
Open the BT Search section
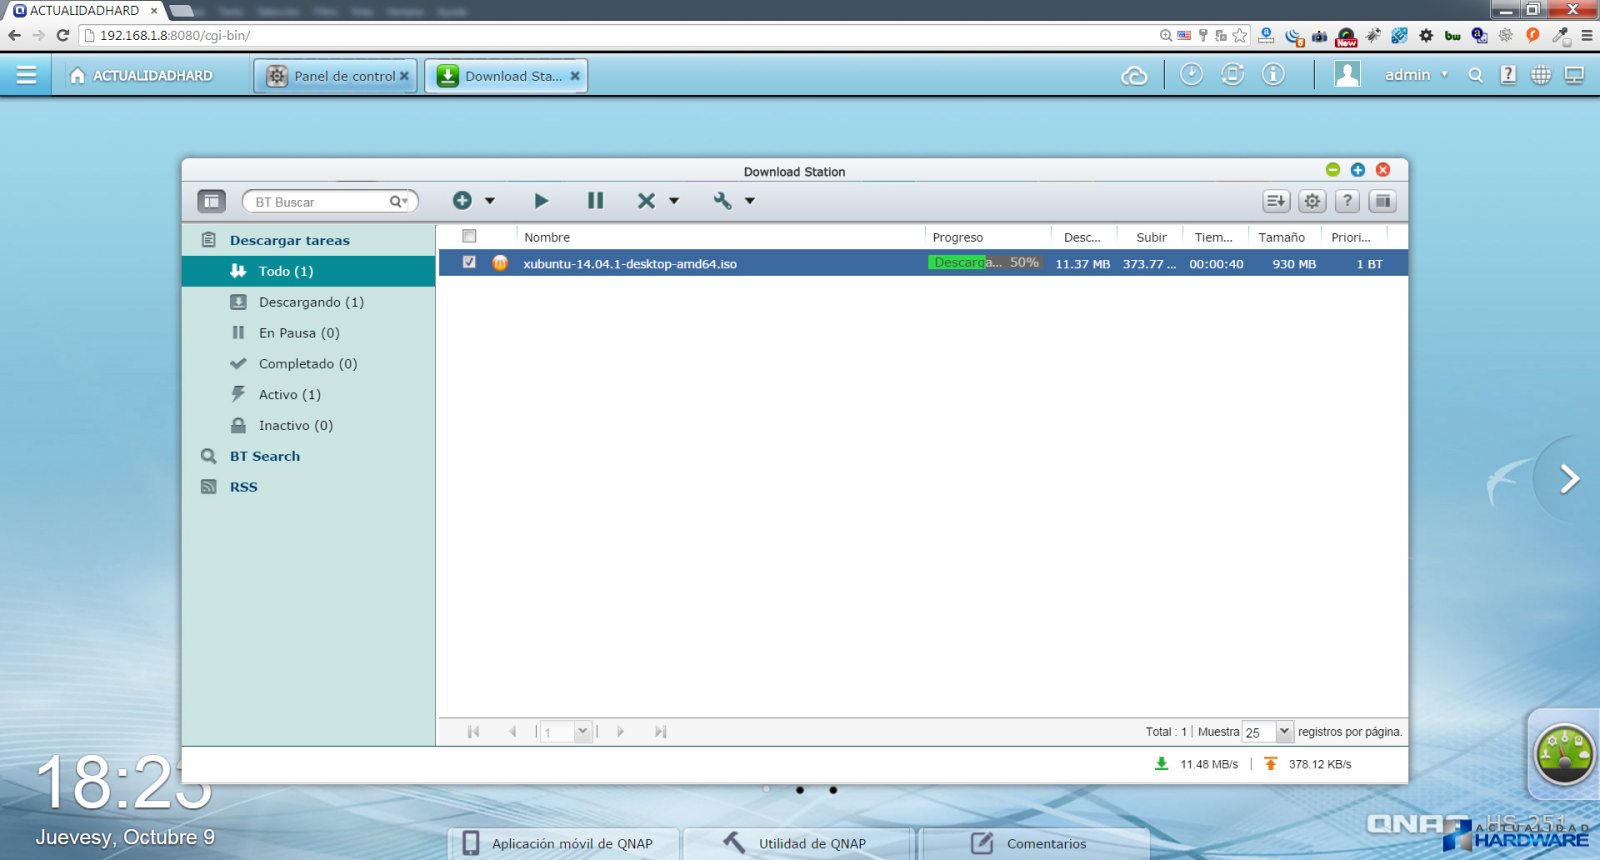tap(264, 456)
